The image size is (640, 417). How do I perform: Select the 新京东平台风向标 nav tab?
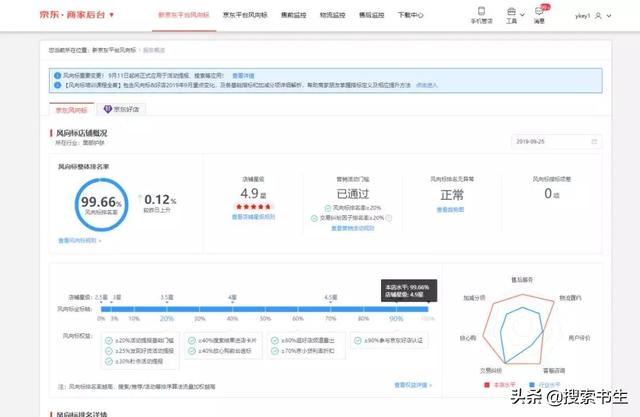click(184, 15)
